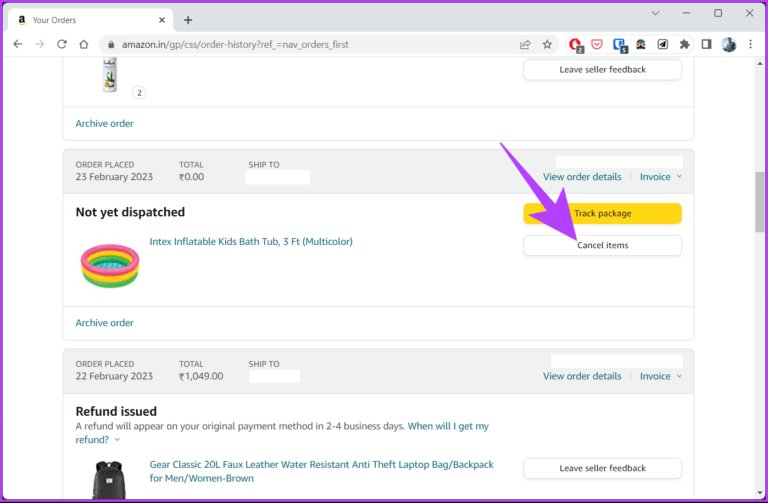Click the '₹0.00' total amount
The width and height of the screenshot is (768, 503).
[192, 177]
